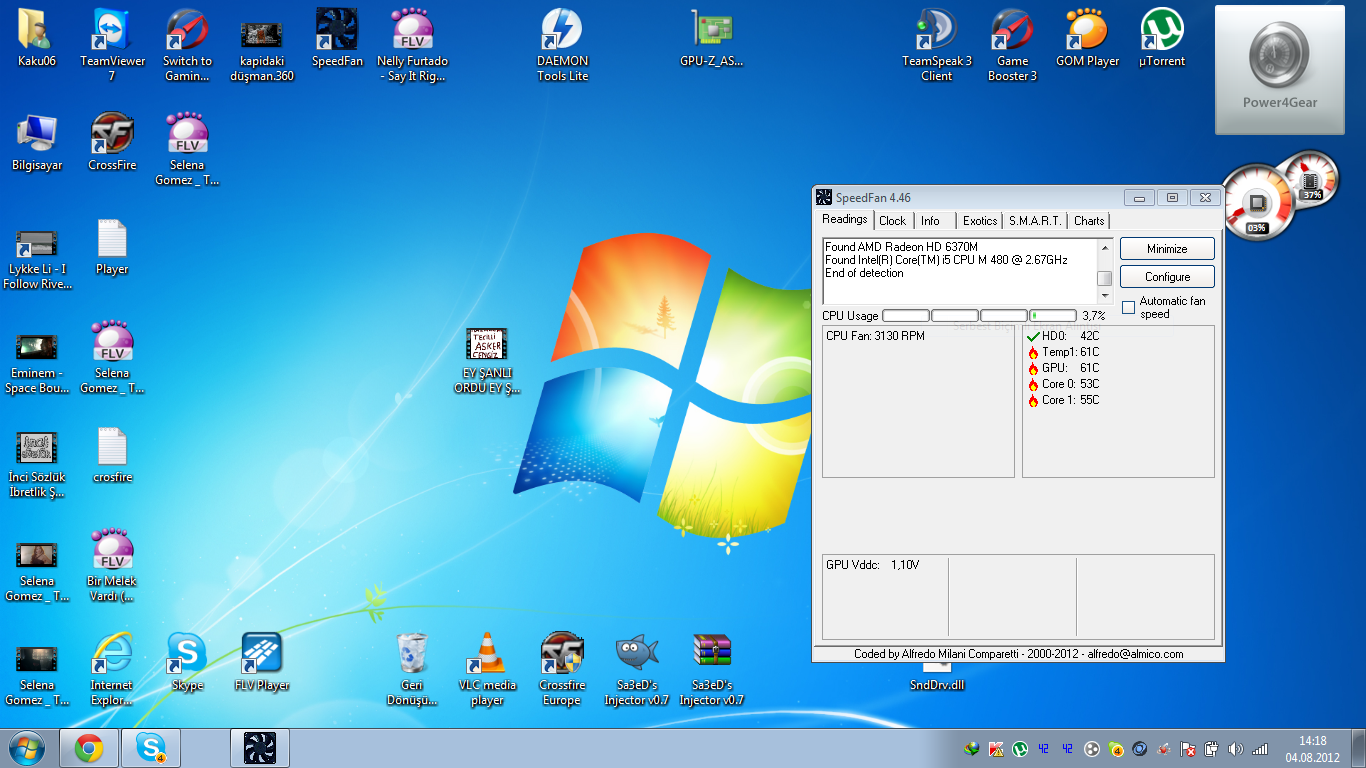The height and width of the screenshot is (768, 1366).
Task: Open the Windows Start menu
Action: pyautogui.click(x=27, y=748)
